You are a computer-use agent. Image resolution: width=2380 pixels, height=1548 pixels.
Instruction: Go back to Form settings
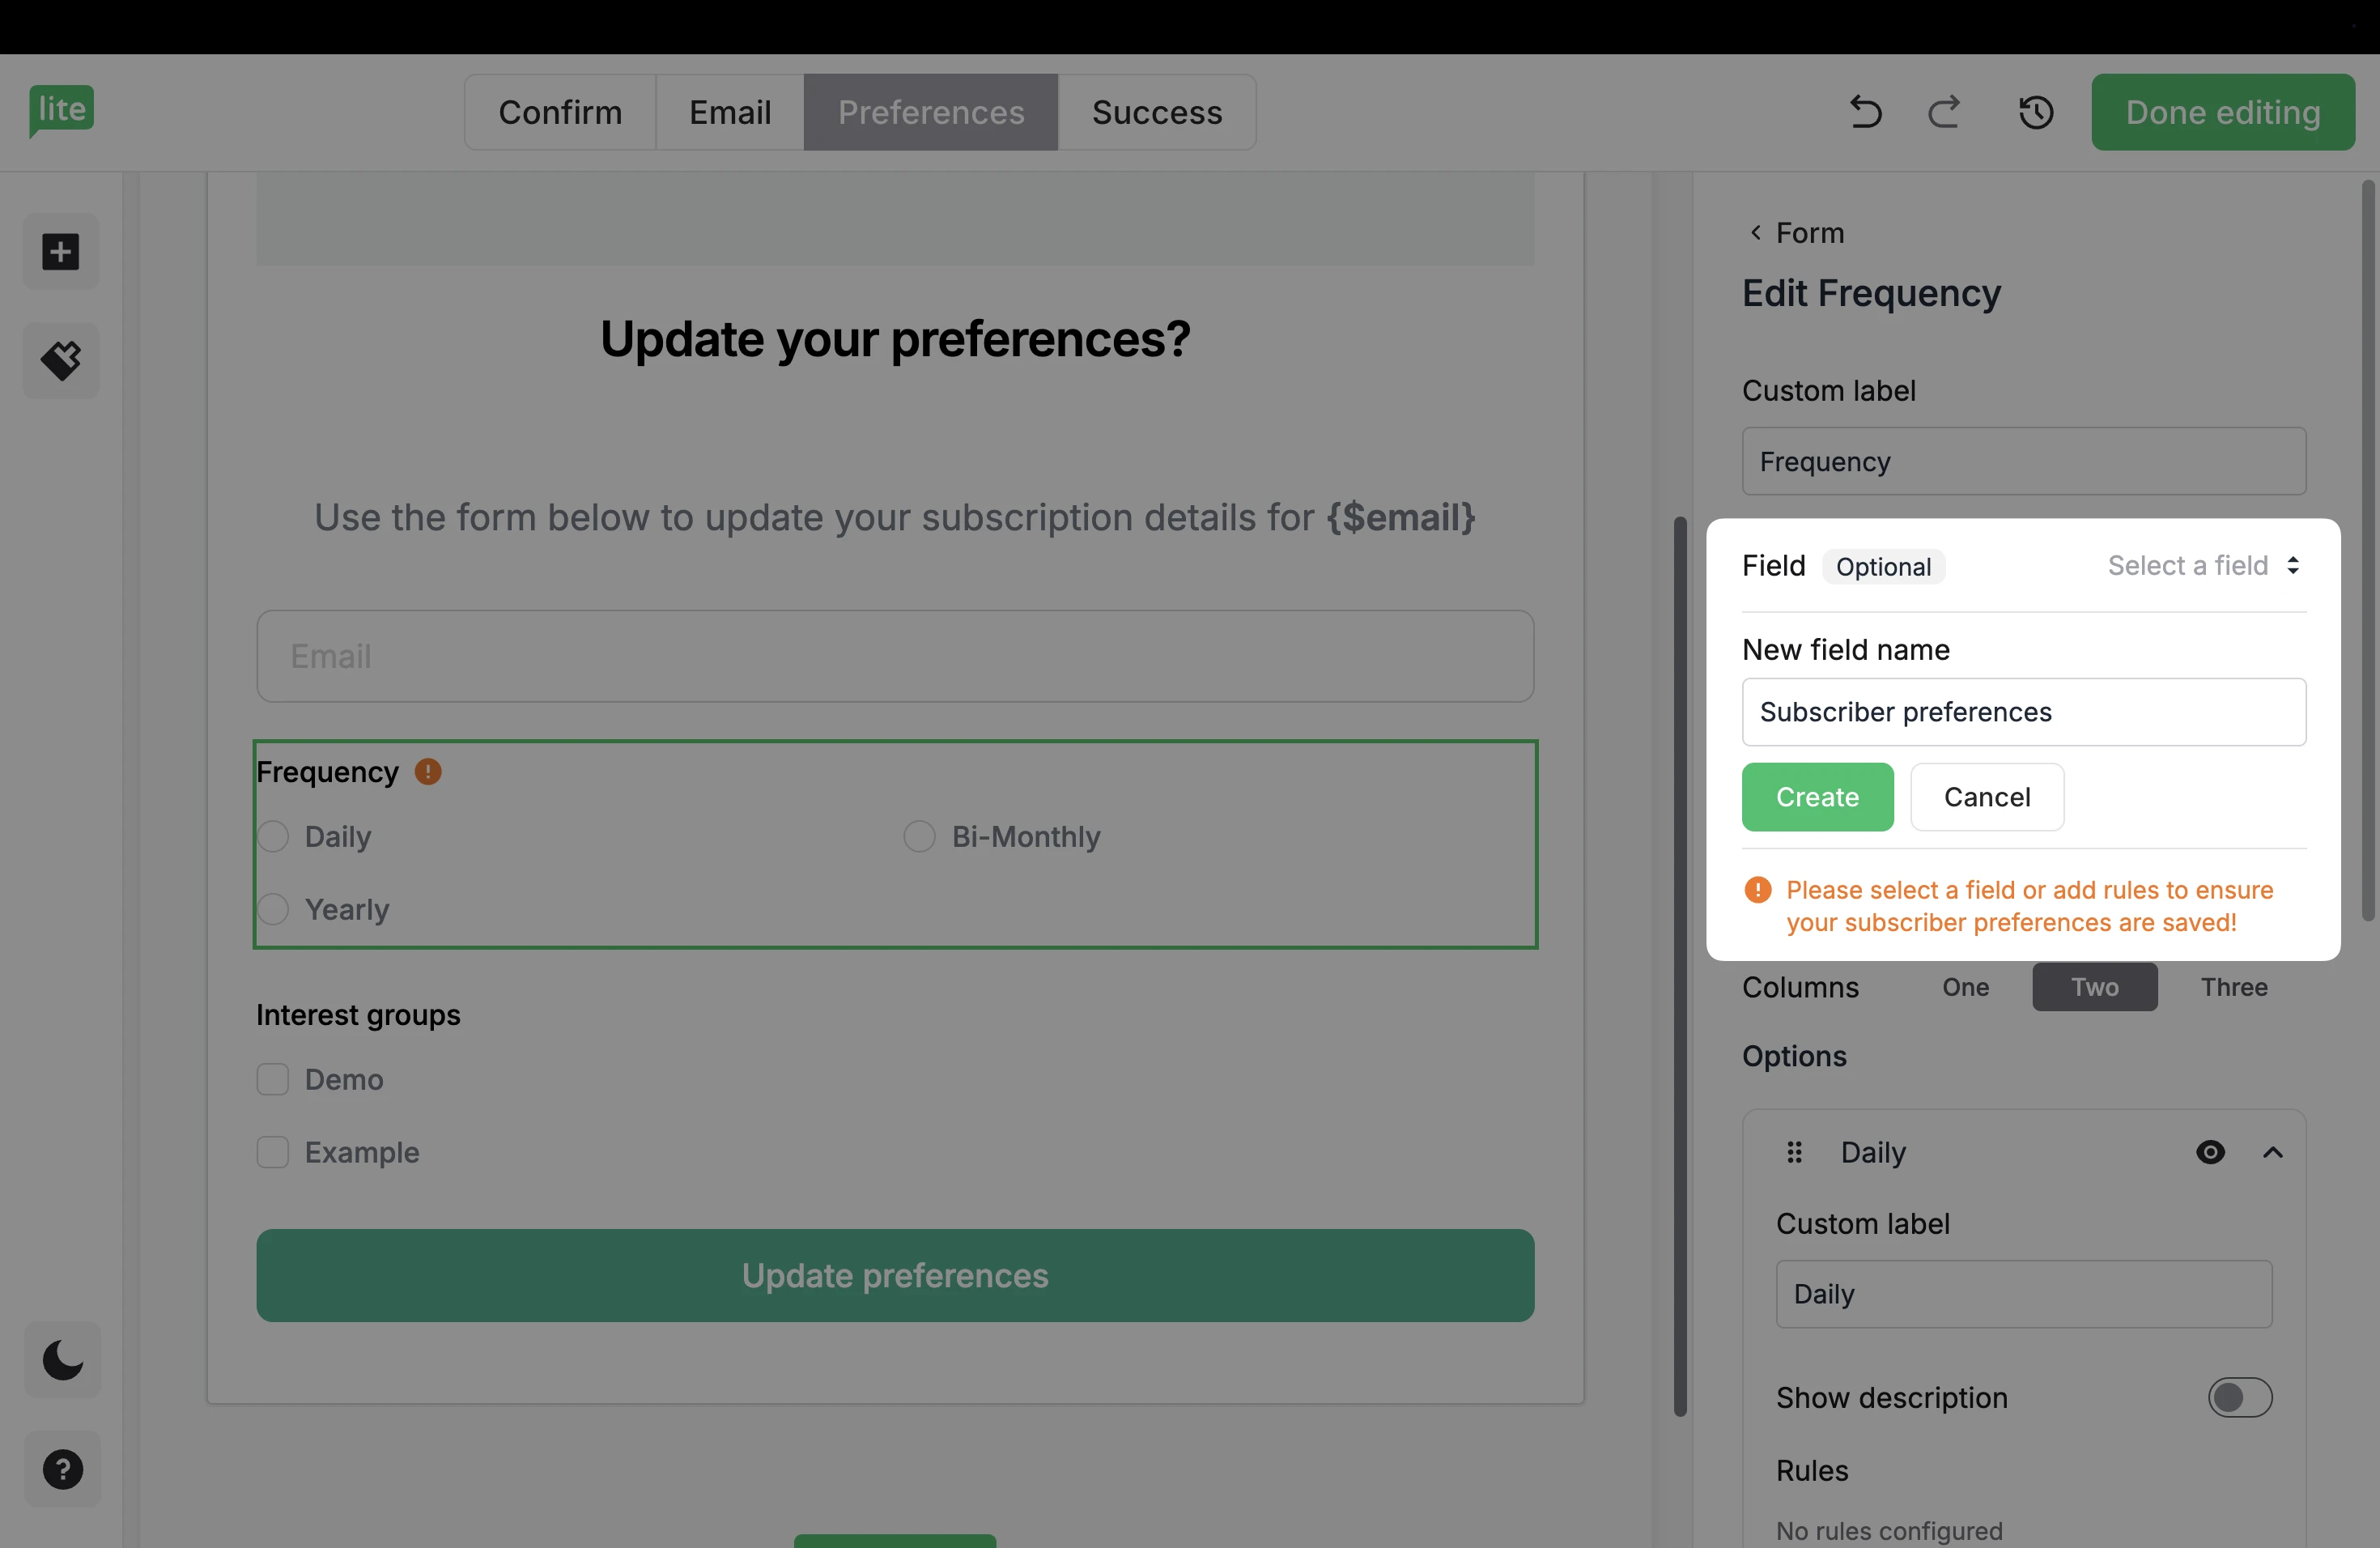[x=1796, y=233]
